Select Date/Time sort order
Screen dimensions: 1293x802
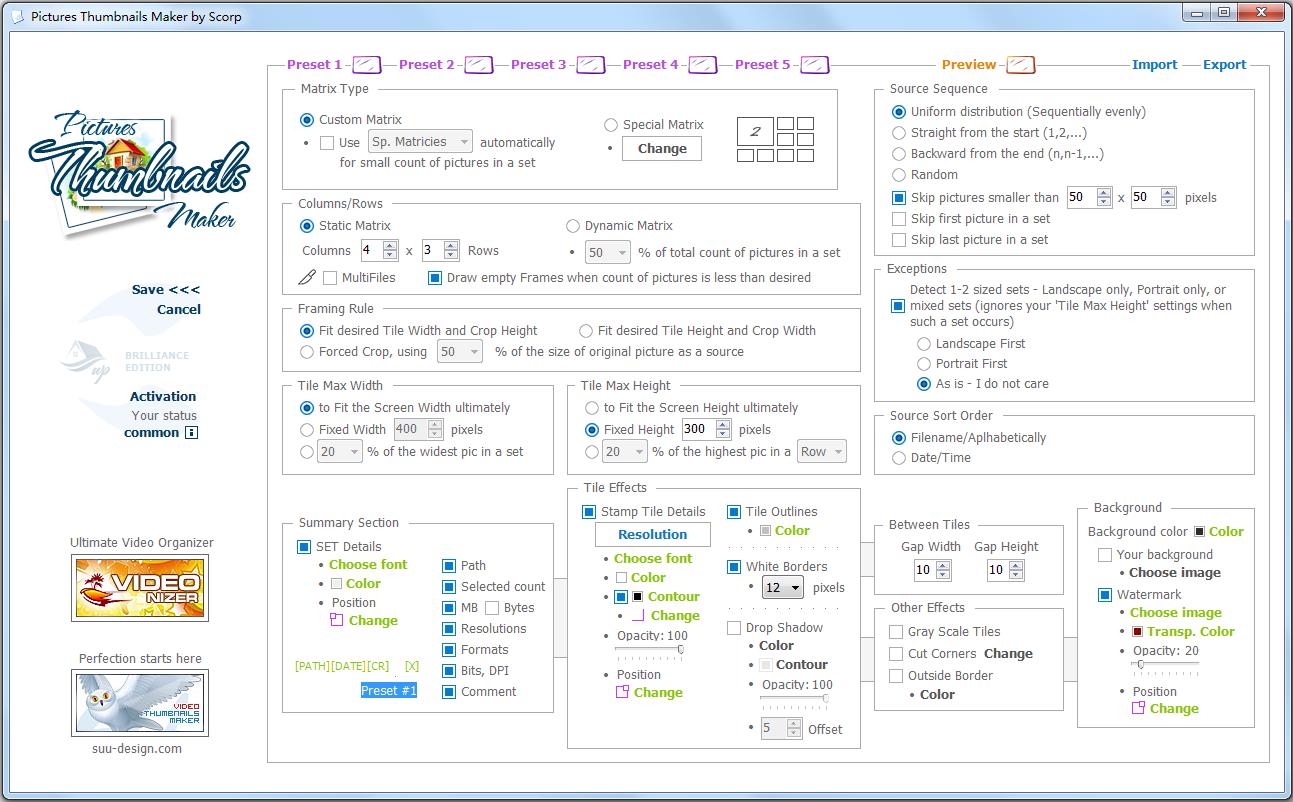coord(898,458)
